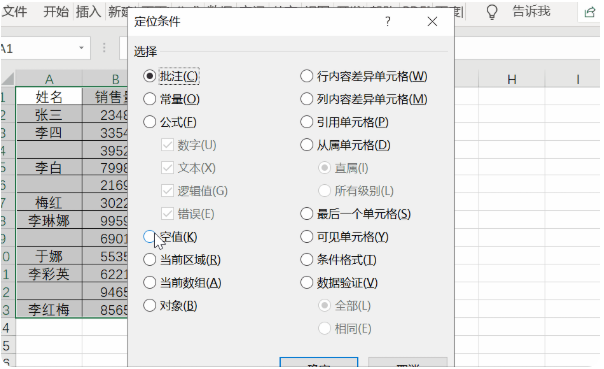Screen dimensions: 604x369
Task: Select column H header
Action: (x=512, y=80)
